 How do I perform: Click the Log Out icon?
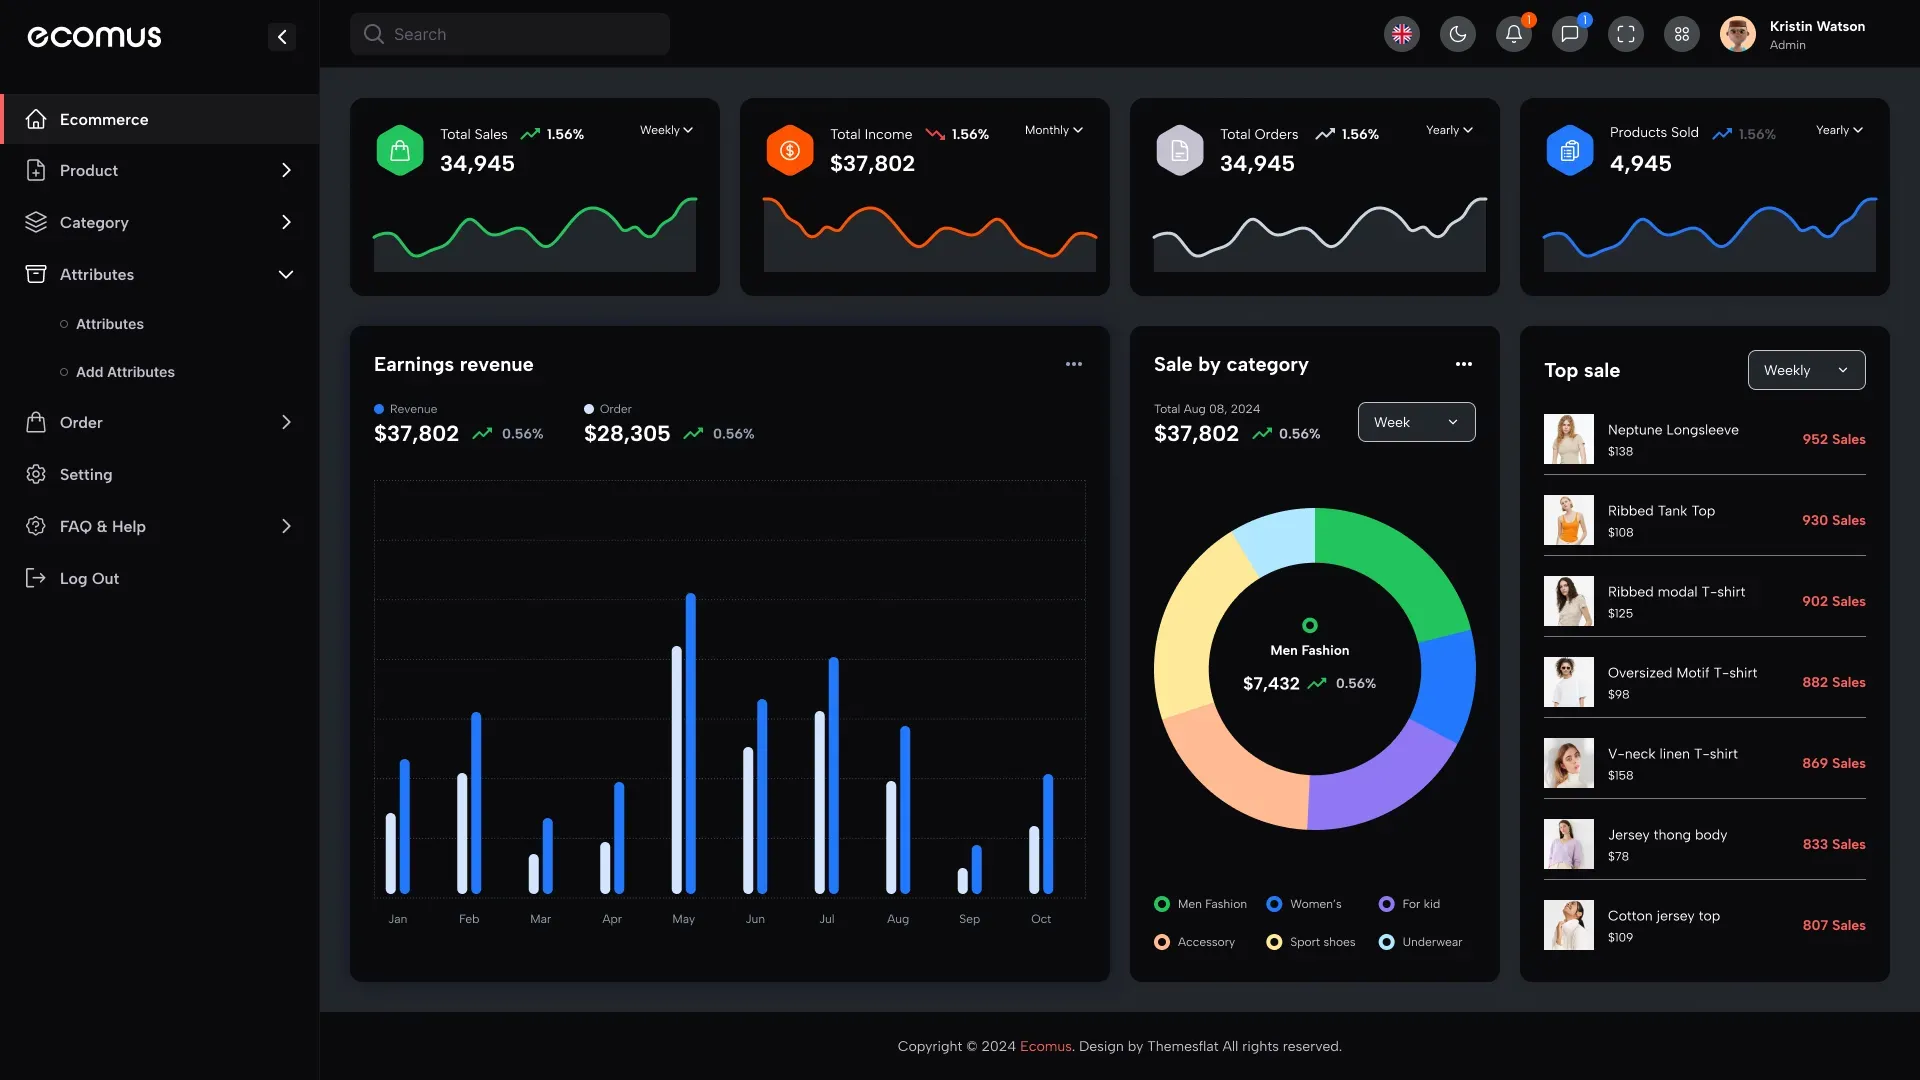[35, 578]
